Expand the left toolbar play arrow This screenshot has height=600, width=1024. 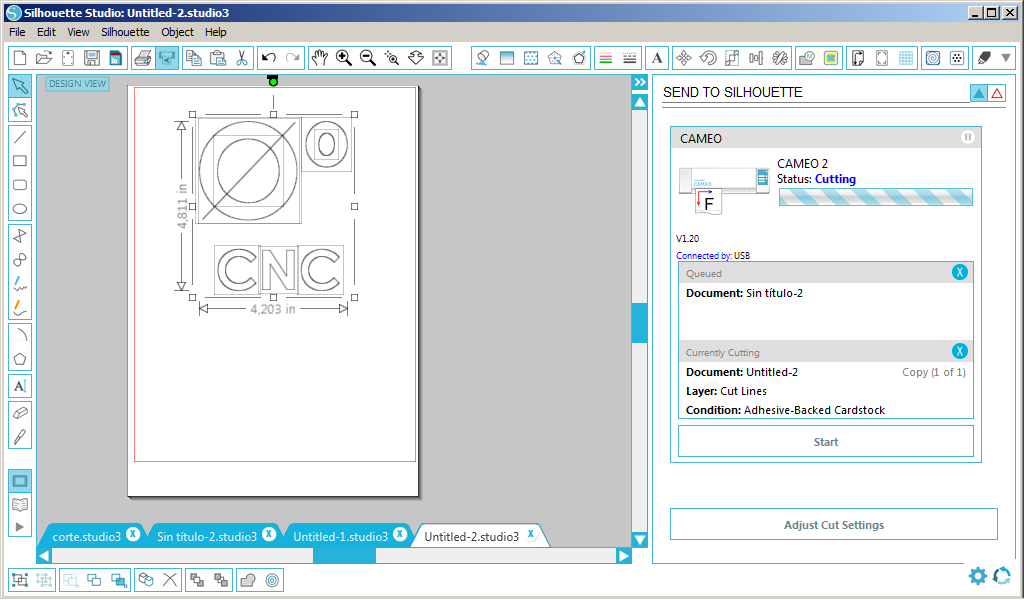click(20, 527)
